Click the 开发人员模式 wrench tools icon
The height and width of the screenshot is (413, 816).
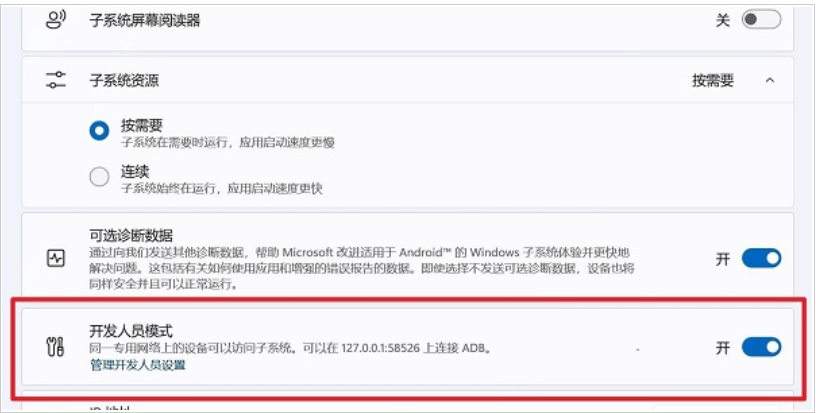tap(56, 347)
